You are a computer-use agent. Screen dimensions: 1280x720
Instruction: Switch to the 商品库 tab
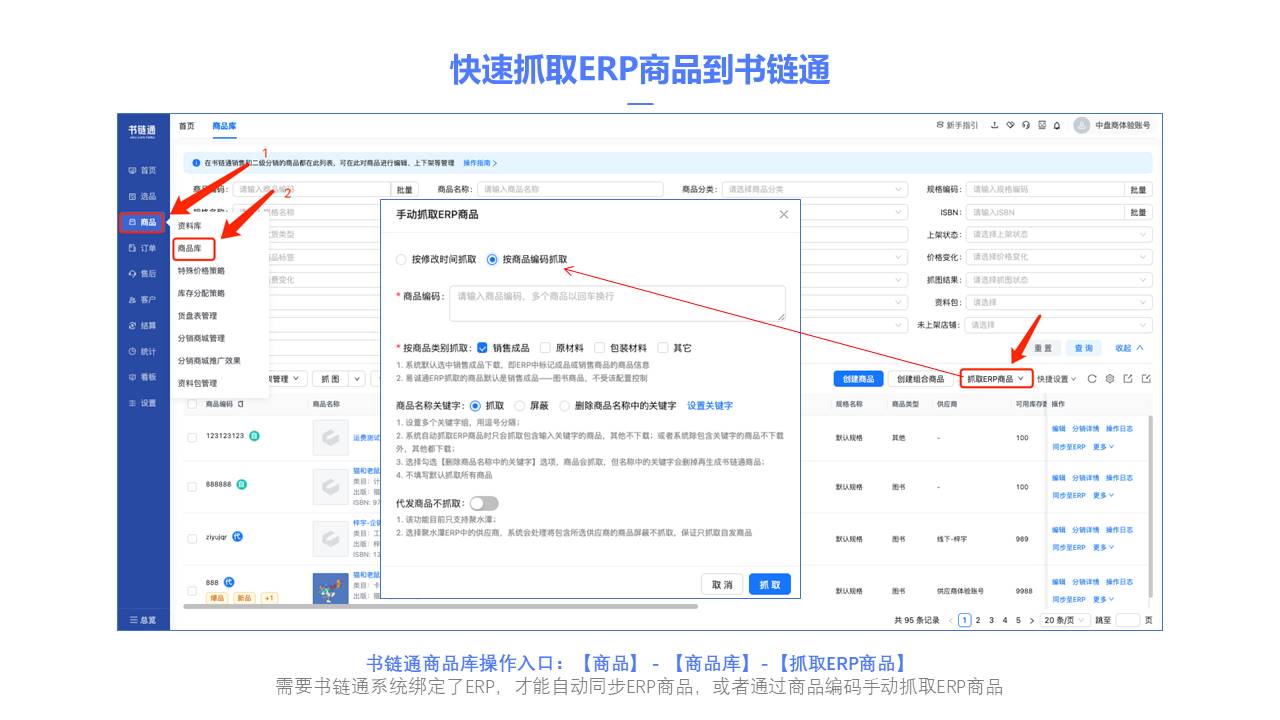pos(224,126)
